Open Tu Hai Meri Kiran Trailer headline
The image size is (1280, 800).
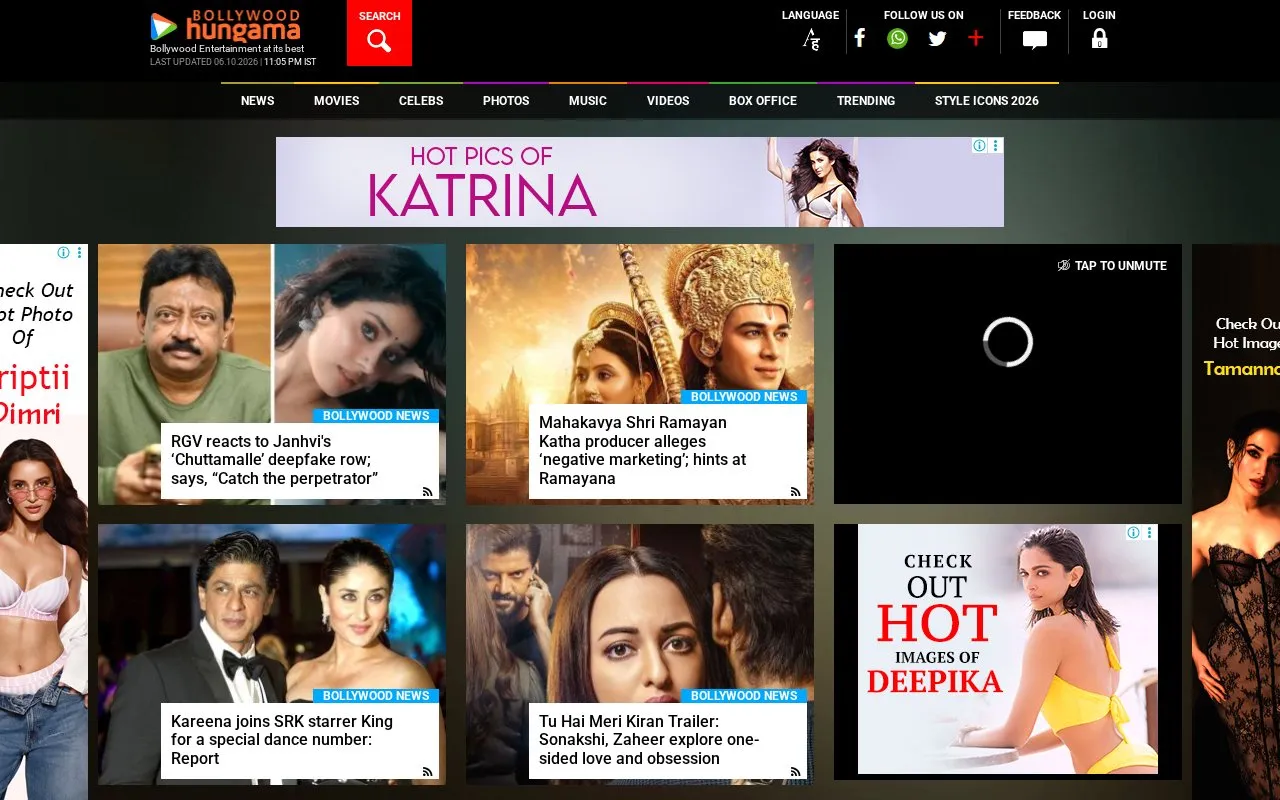(649, 740)
